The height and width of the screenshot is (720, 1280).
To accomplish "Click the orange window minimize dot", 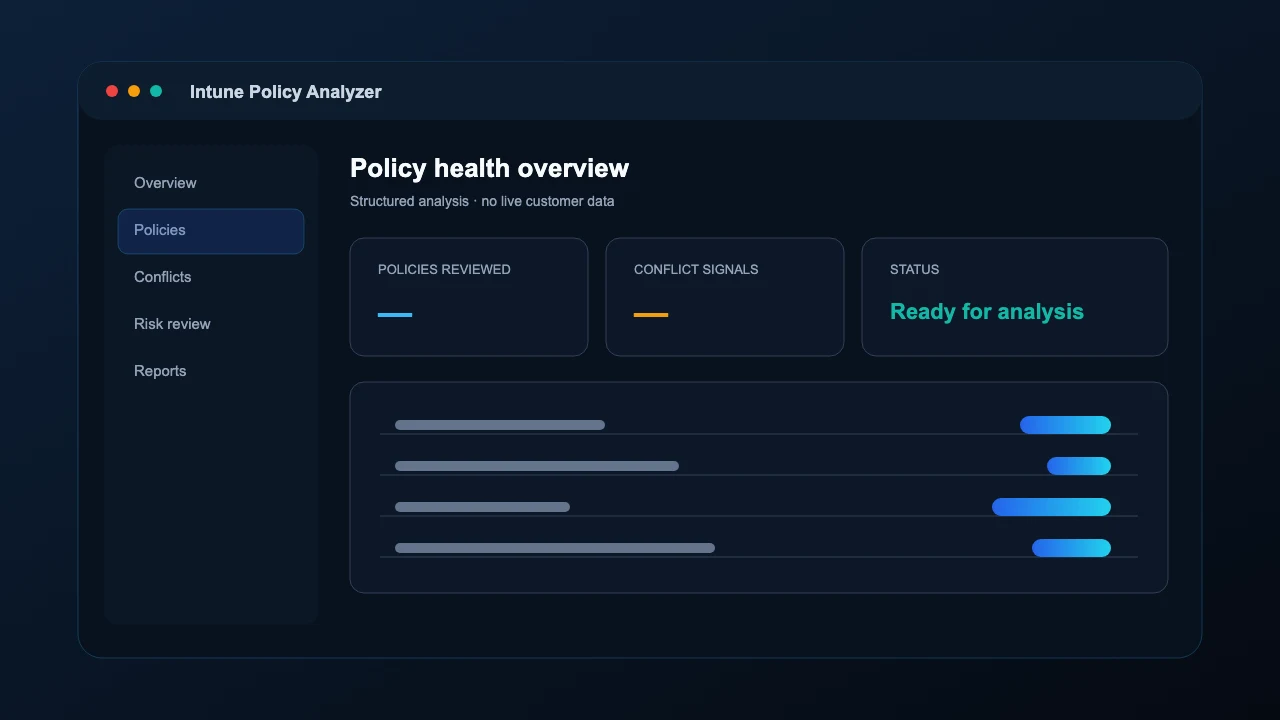I will tap(134, 91).
